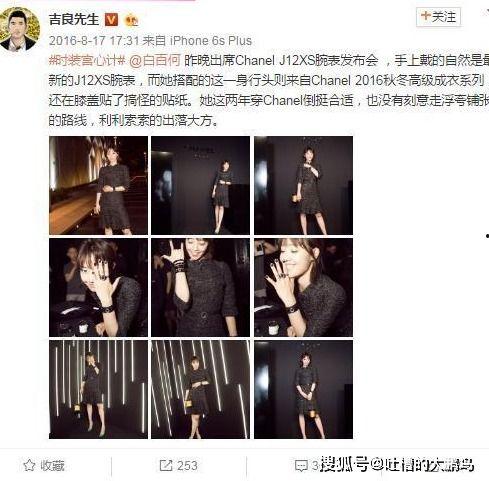Click the star 收藏 favorite icon
The image size is (489, 481).
pos(29,465)
